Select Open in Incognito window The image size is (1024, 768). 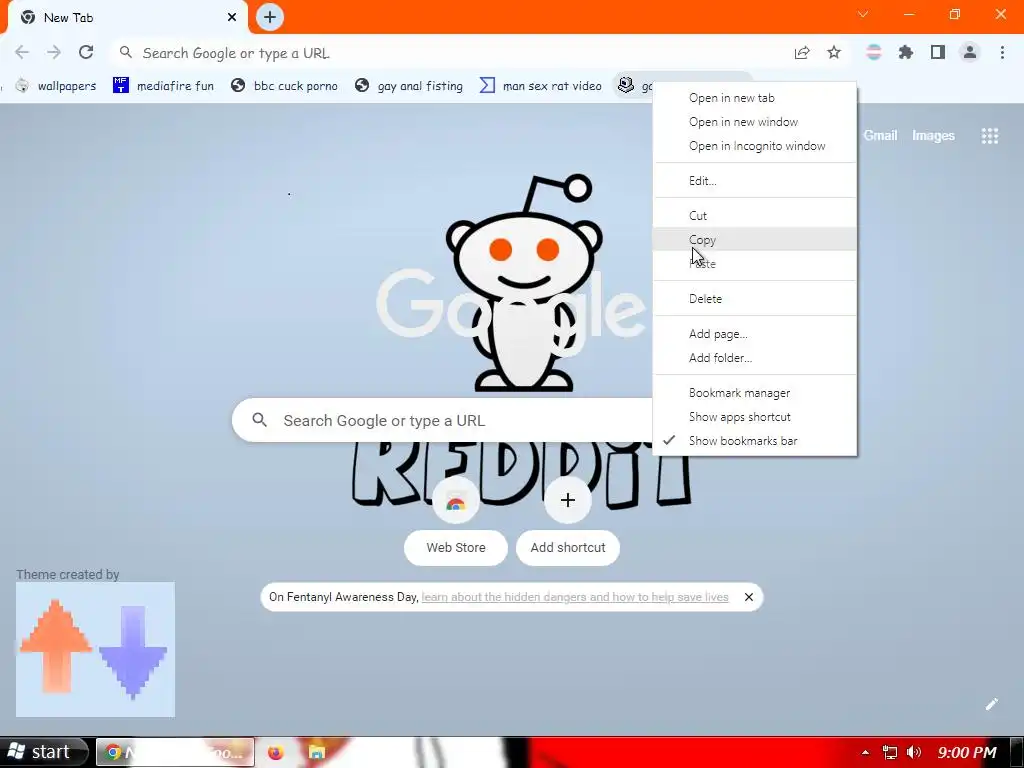coord(755,146)
